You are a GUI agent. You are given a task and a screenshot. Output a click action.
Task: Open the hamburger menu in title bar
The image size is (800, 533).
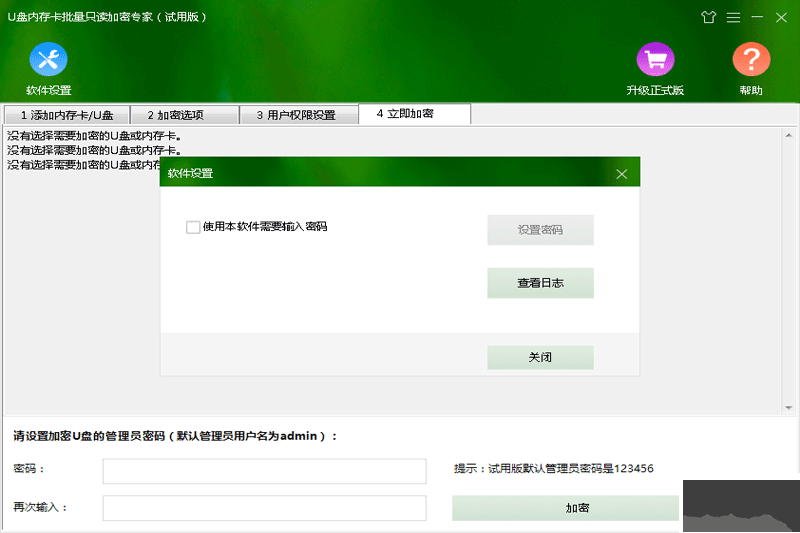(733, 17)
